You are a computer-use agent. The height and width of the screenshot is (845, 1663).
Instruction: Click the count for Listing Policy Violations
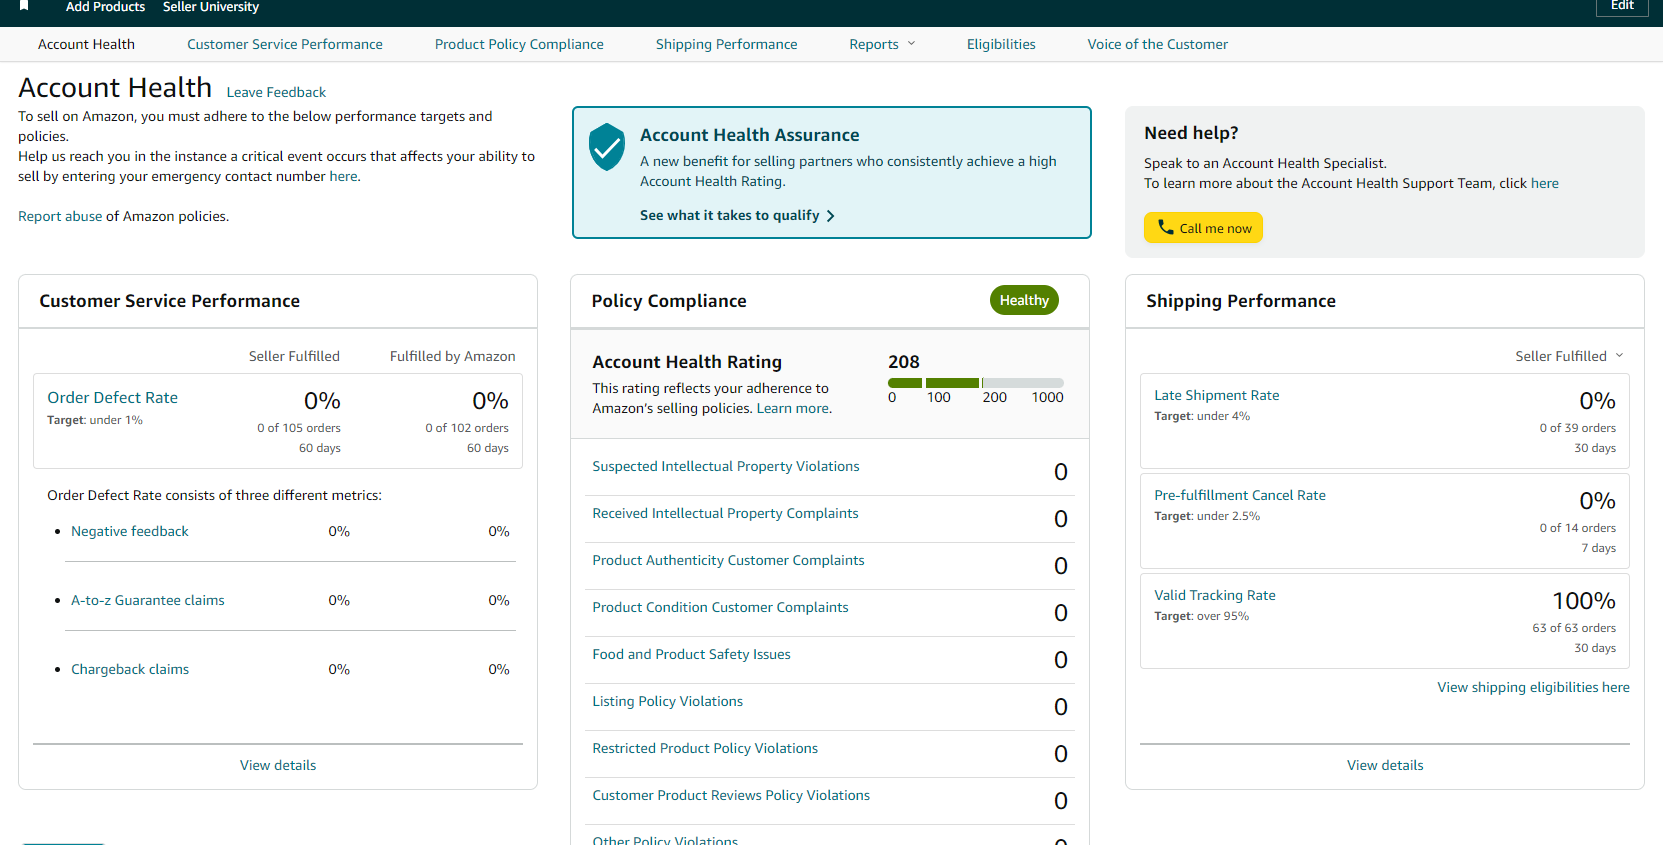point(1061,707)
